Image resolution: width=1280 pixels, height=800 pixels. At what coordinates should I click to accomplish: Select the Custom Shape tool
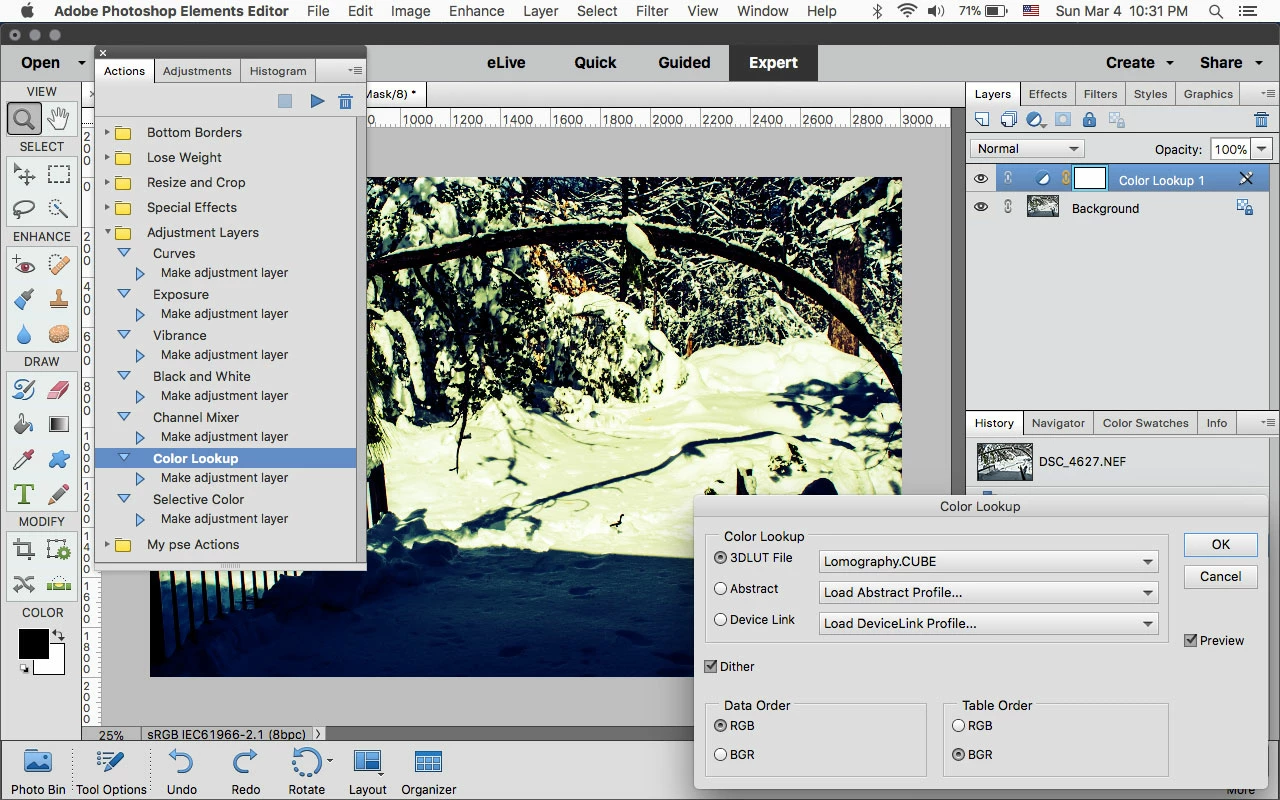pyautogui.click(x=59, y=459)
